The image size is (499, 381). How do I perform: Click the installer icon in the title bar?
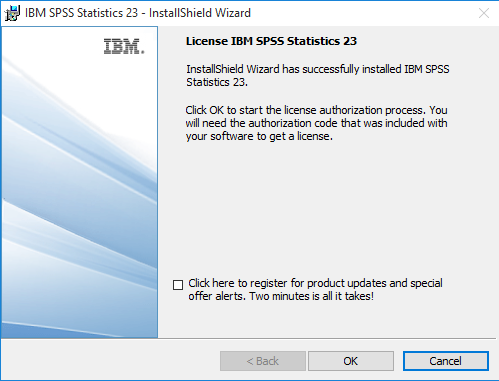pyautogui.click(x=12, y=13)
